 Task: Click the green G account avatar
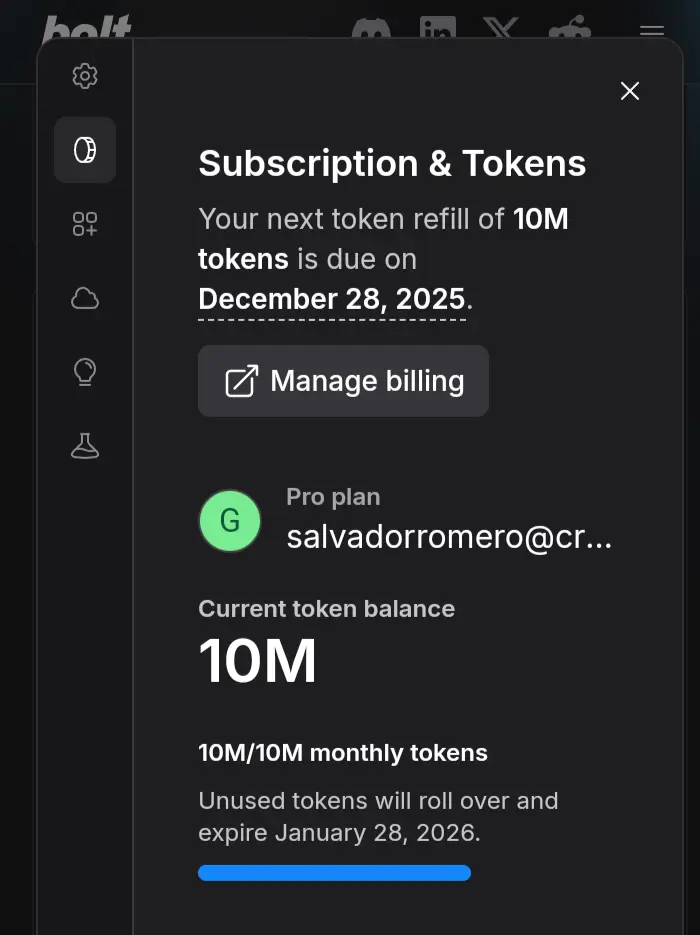[x=230, y=521]
